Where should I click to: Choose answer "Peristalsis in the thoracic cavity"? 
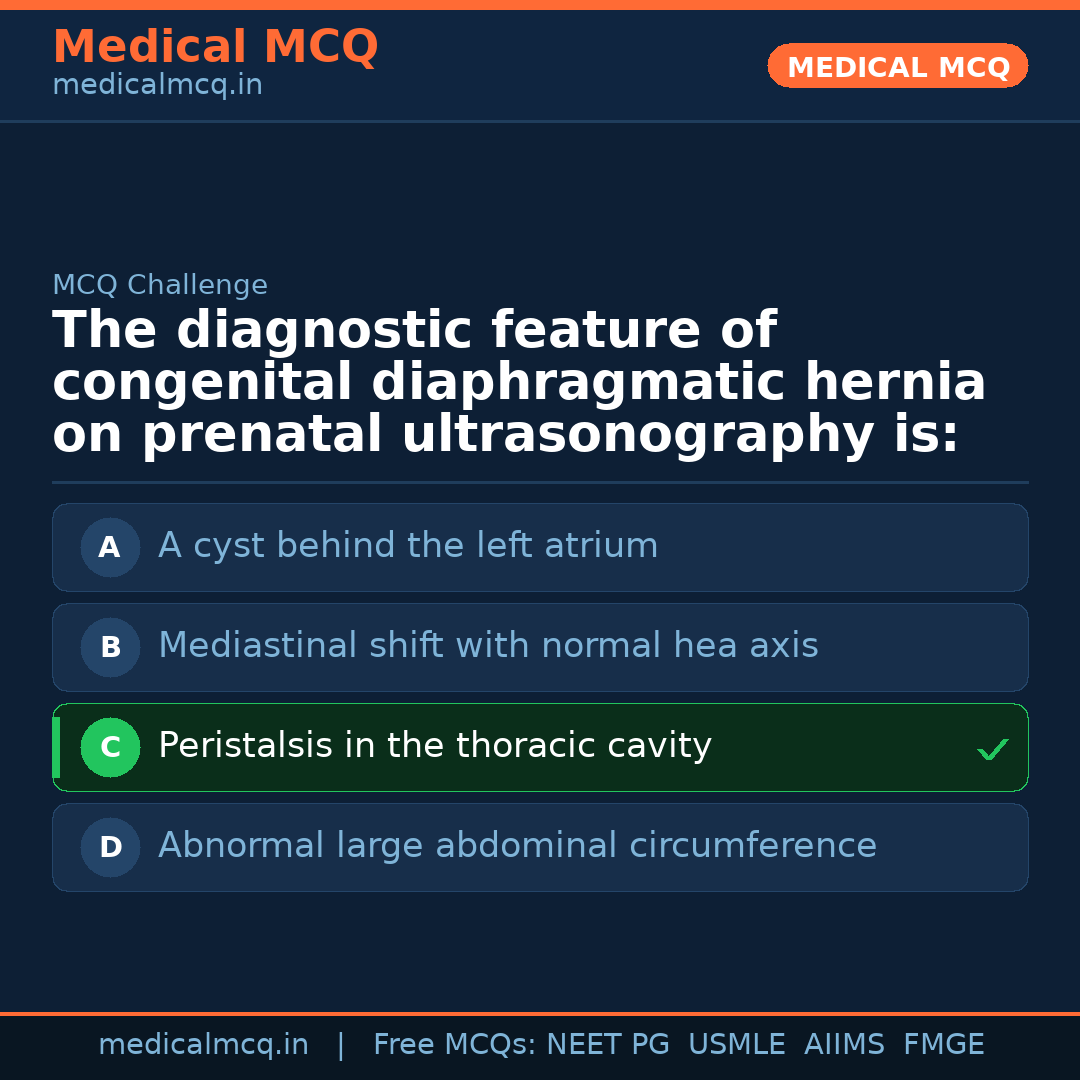(x=435, y=746)
